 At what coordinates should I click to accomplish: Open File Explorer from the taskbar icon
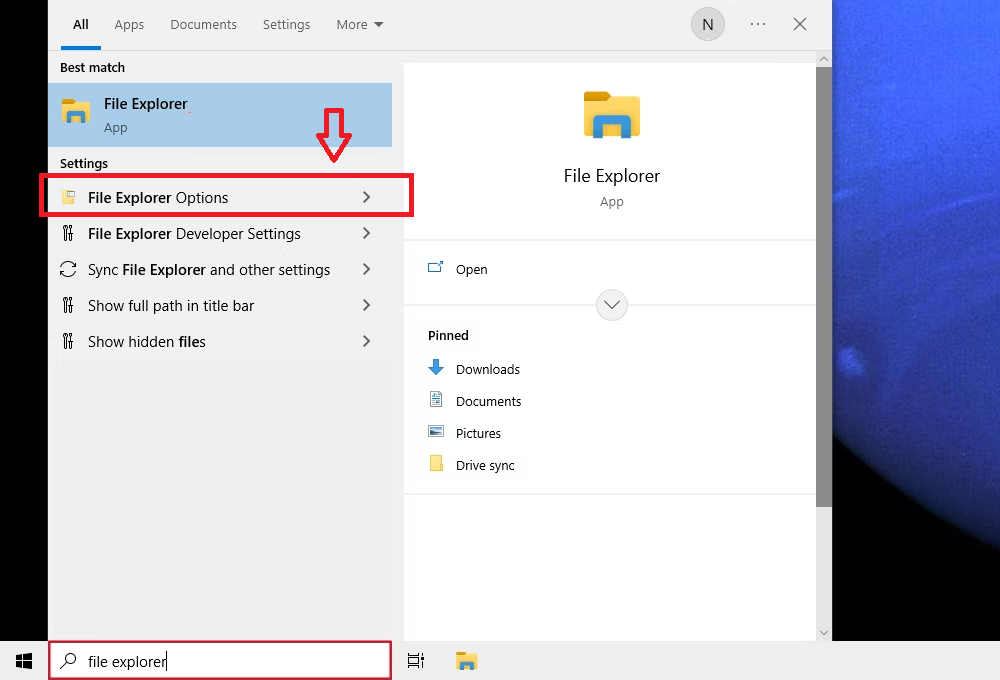(466, 660)
